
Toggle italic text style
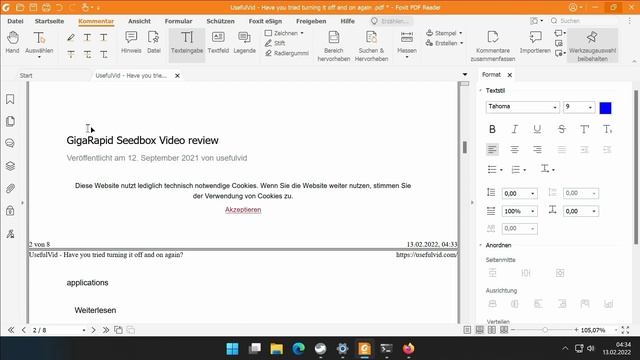[x=515, y=129]
